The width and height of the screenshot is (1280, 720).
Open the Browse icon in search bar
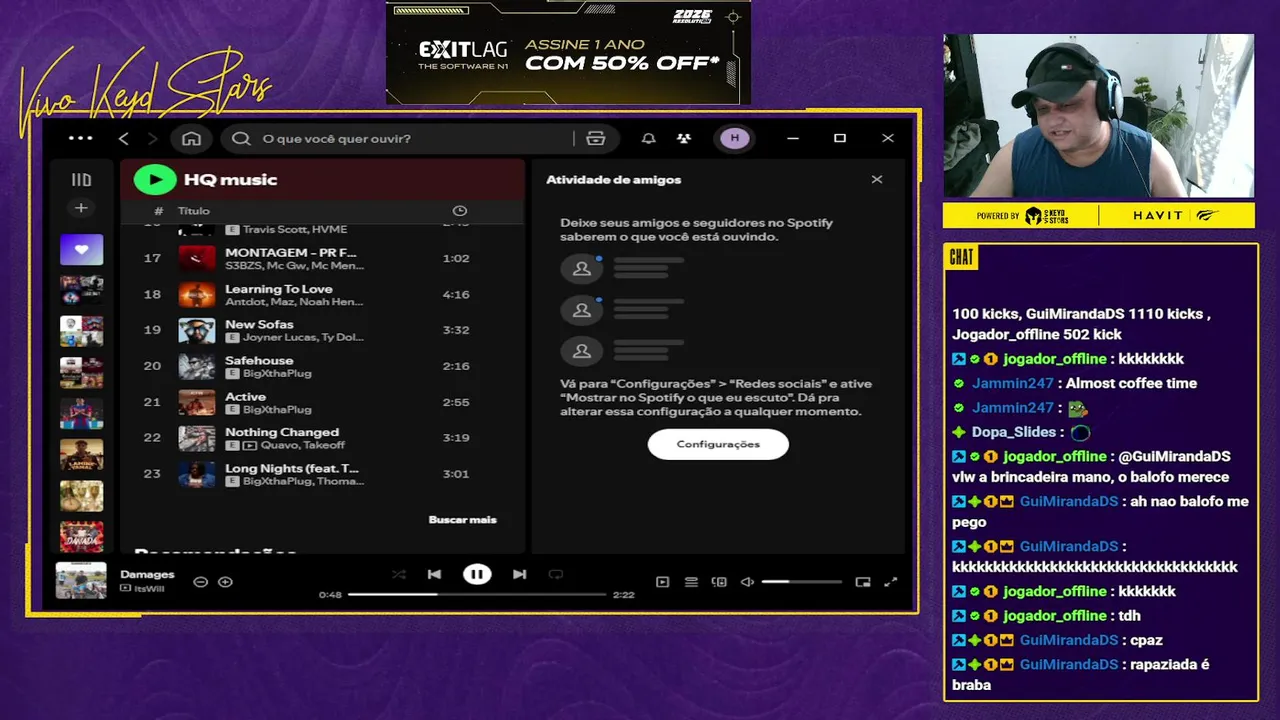point(596,139)
